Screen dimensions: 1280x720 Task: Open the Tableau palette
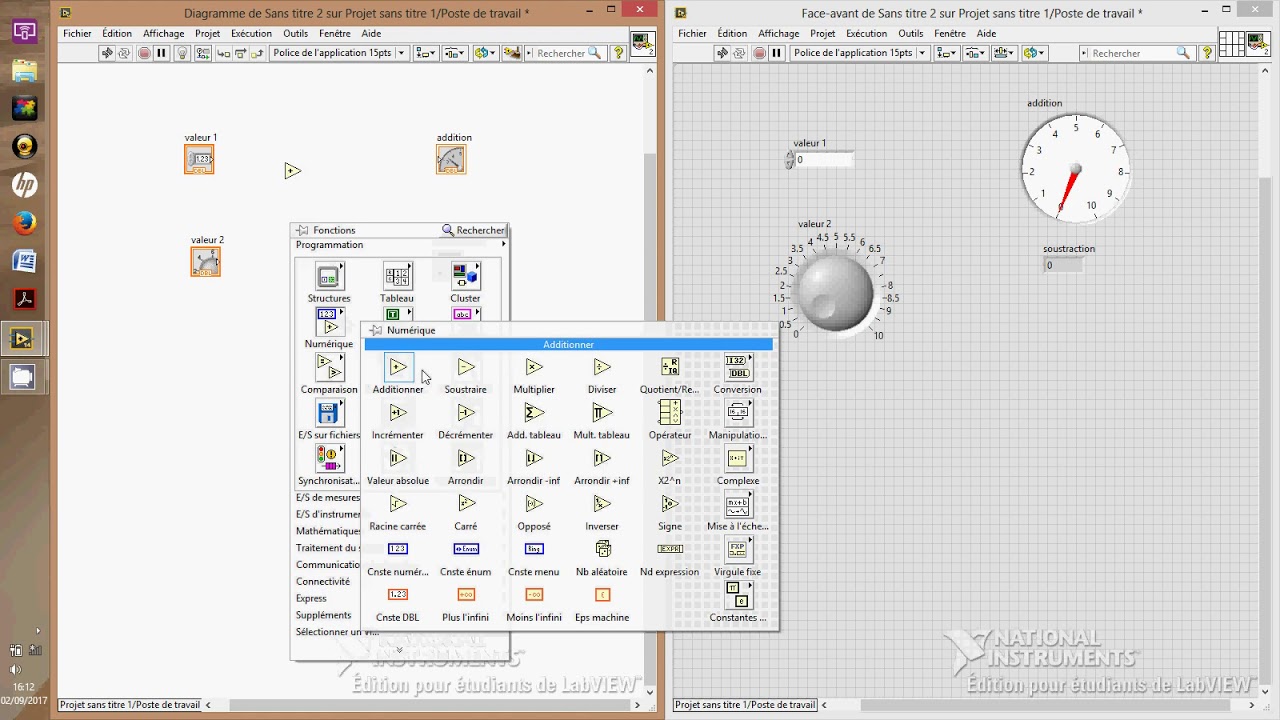[x=397, y=276]
